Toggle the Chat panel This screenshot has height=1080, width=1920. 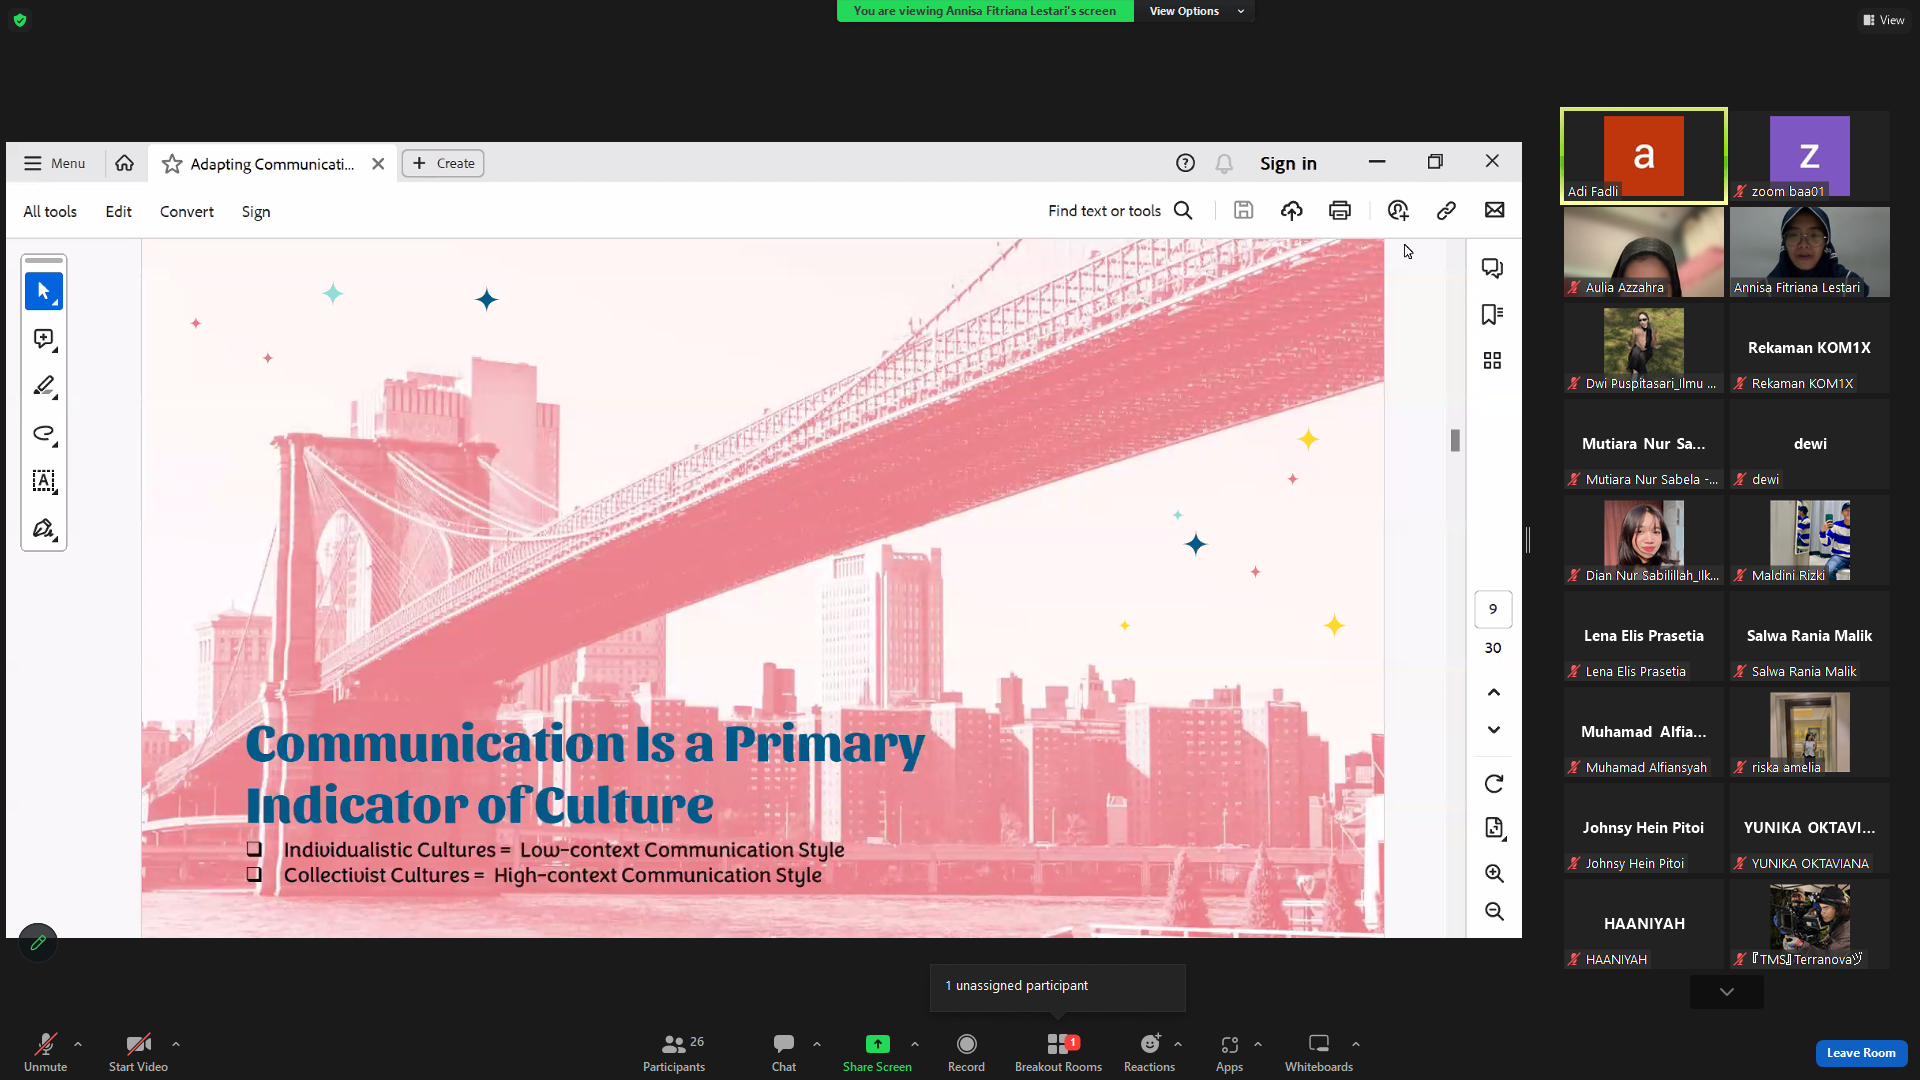(x=784, y=1052)
